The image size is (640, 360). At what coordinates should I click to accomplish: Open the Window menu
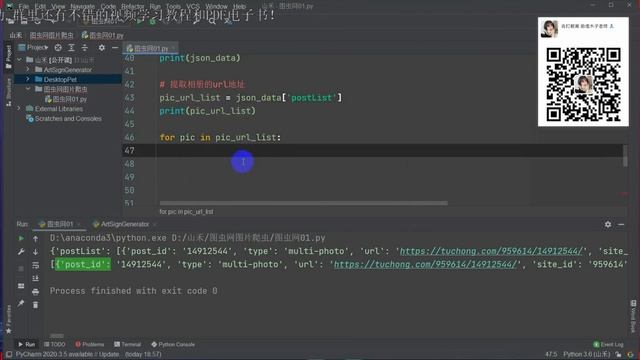[x=216, y=7]
